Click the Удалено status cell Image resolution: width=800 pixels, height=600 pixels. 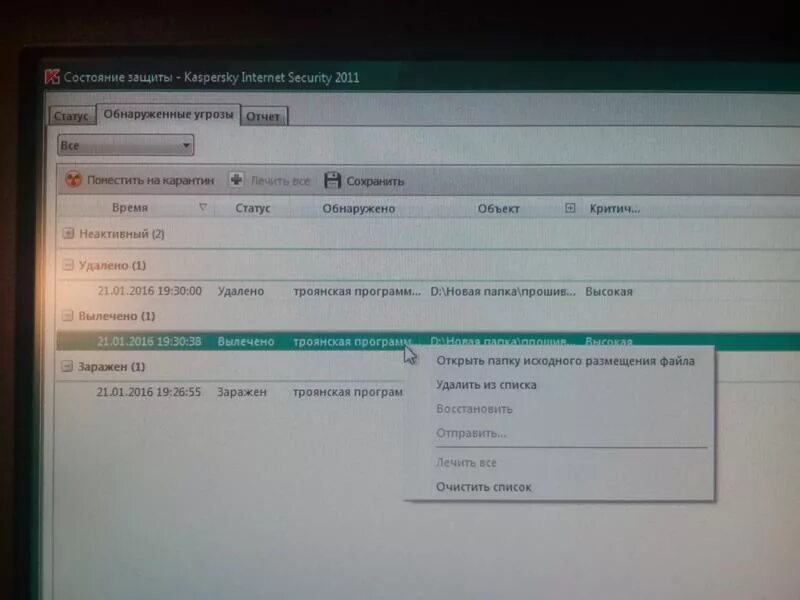(241, 291)
